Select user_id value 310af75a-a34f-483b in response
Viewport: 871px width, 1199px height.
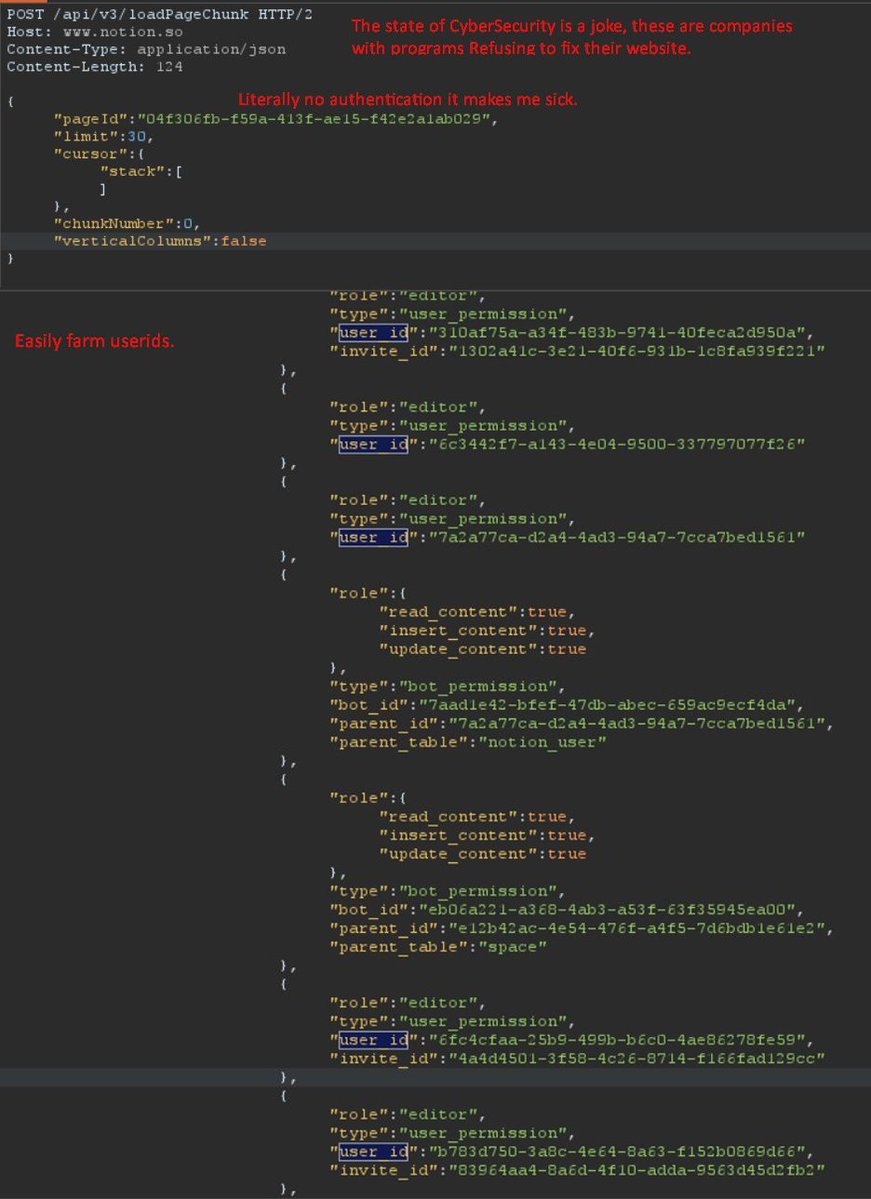tap(616, 333)
